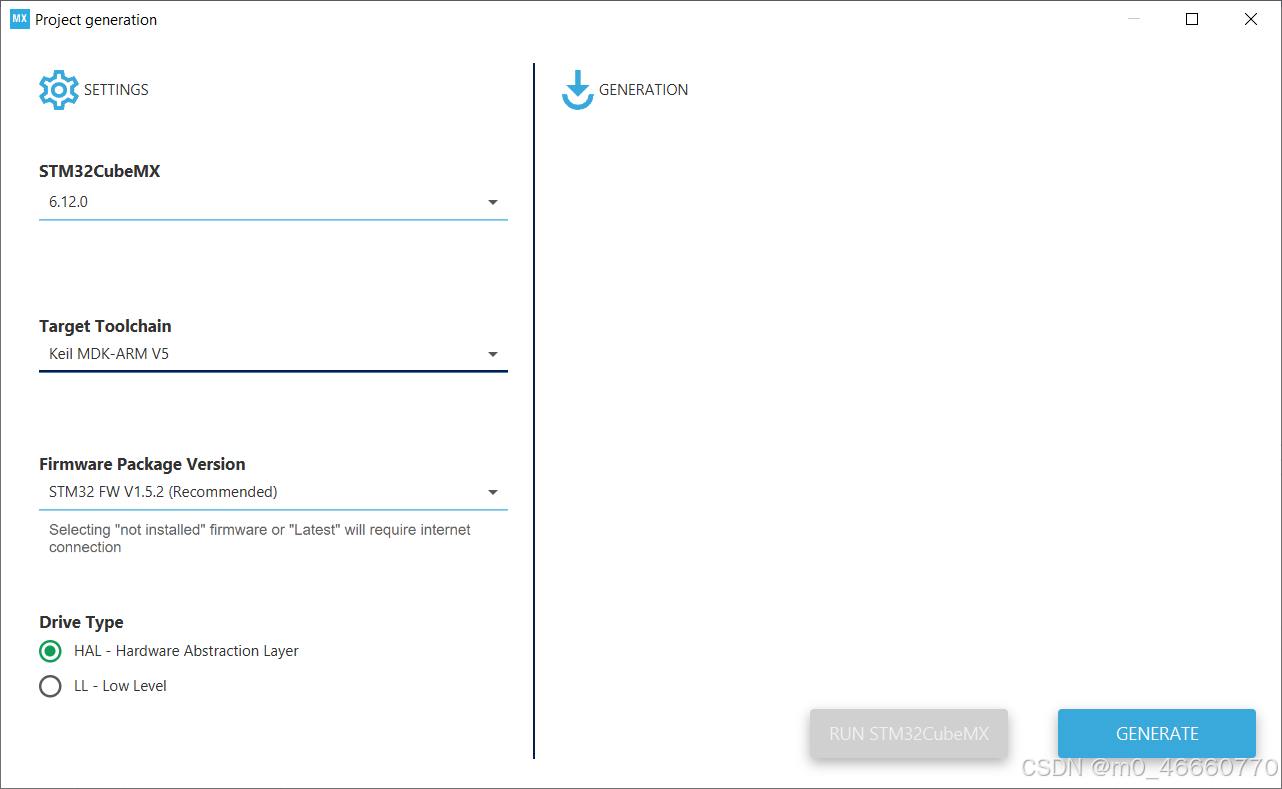This screenshot has width=1282, height=789.
Task: Open Firmware Package Version dropdown arrow
Action: [493, 492]
